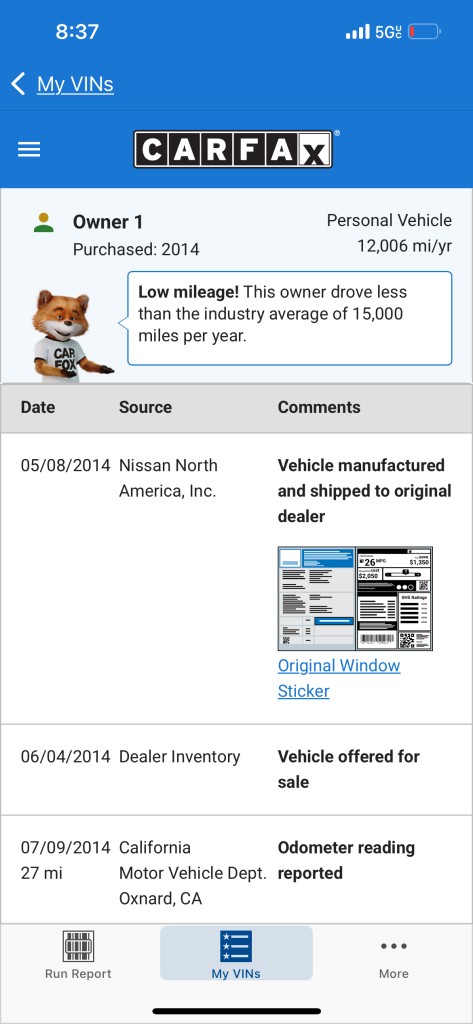Open the hamburger menu icon
Screen dimensions: 473x1024
[29, 150]
